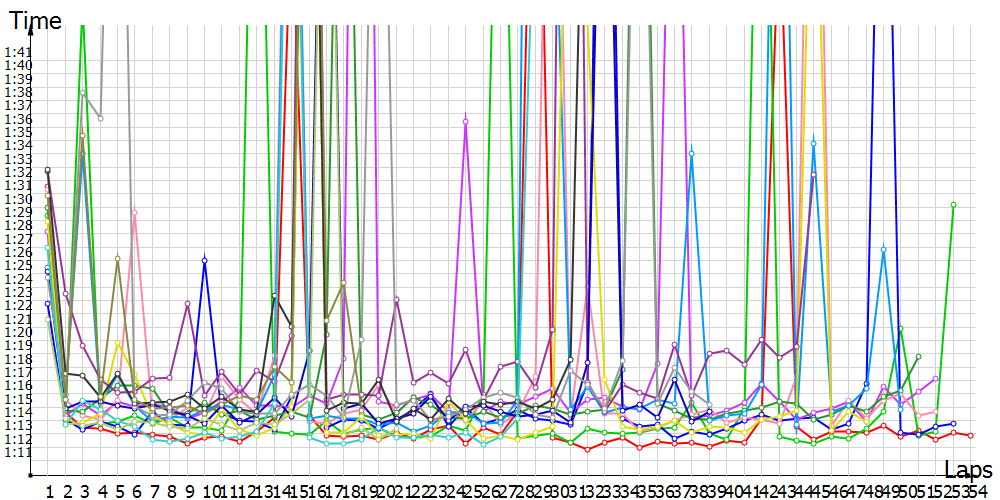This screenshot has height=500, width=1000.
Task: Select the blue spike point at lap 10
Action: coord(205,260)
